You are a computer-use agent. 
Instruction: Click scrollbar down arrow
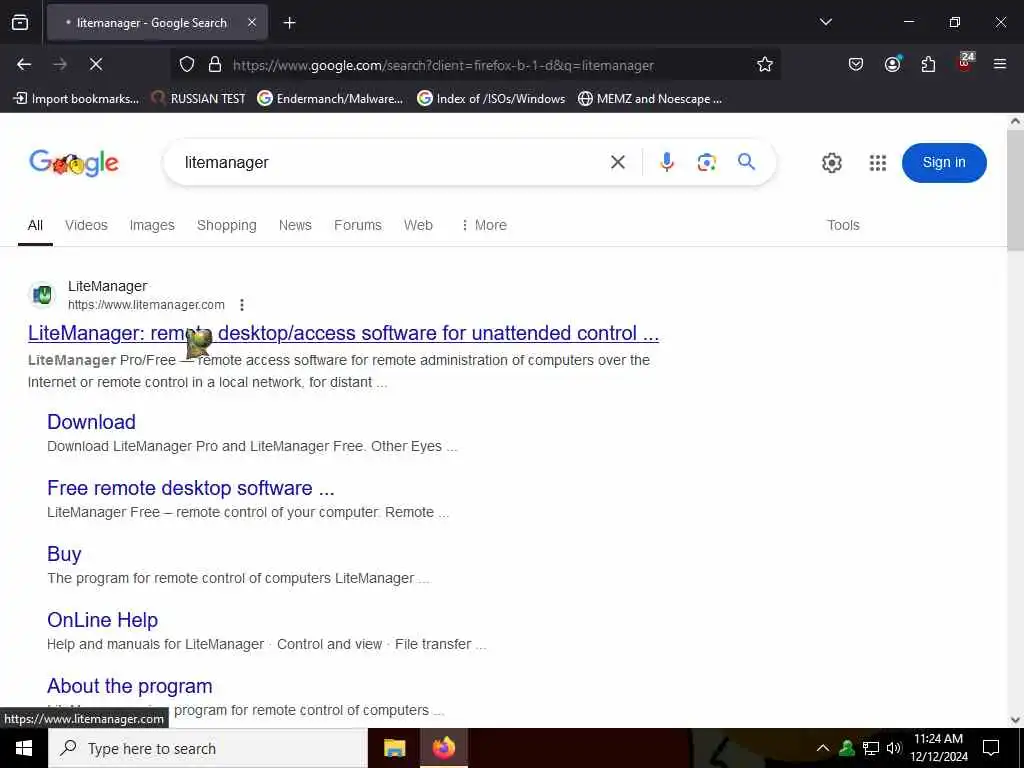pyautogui.click(x=1016, y=720)
